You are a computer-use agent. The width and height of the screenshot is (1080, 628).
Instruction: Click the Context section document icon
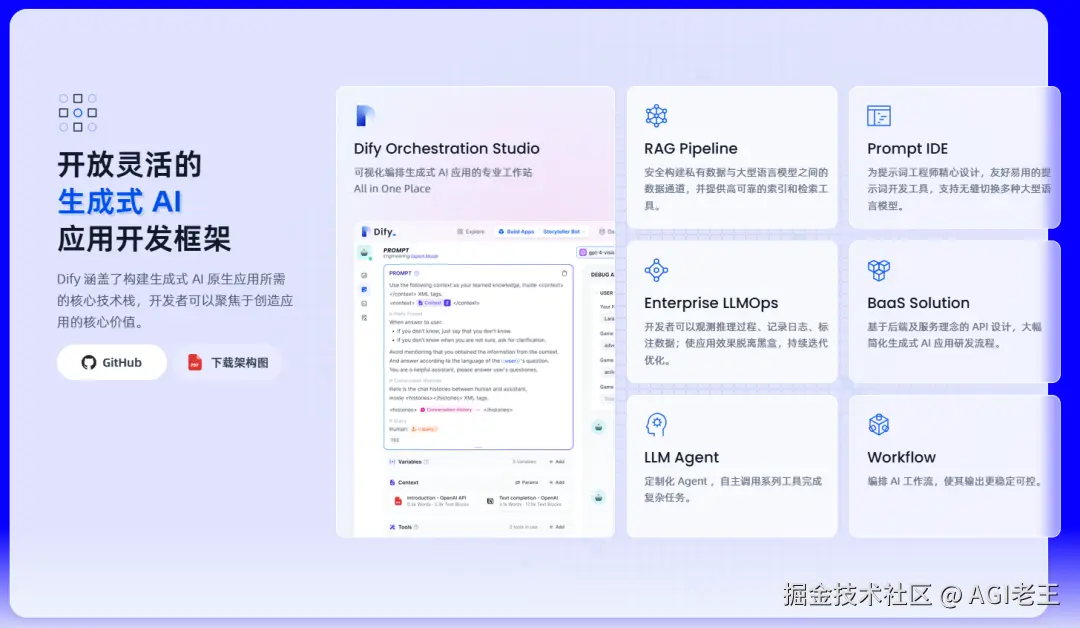coord(392,483)
